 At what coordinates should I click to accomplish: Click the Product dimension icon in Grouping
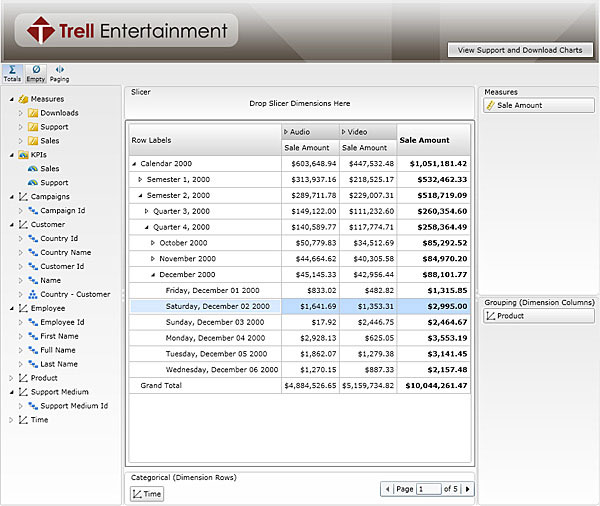tap(490, 316)
